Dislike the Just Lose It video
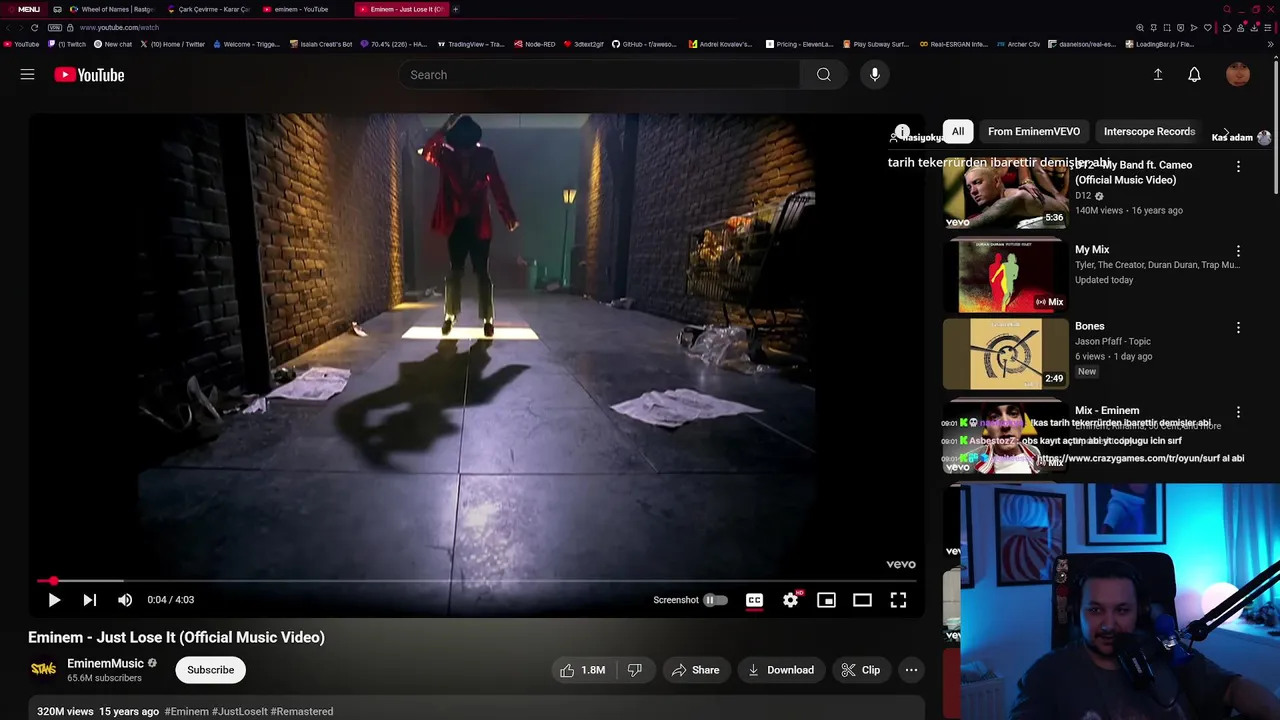The width and height of the screenshot is (1280, 720). [634, 670]
